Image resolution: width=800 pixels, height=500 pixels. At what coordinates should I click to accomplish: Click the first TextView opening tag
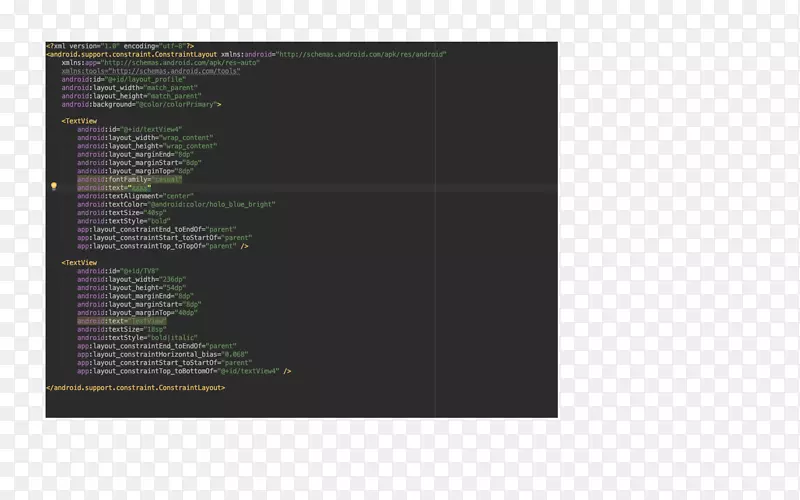click(80, 121)
